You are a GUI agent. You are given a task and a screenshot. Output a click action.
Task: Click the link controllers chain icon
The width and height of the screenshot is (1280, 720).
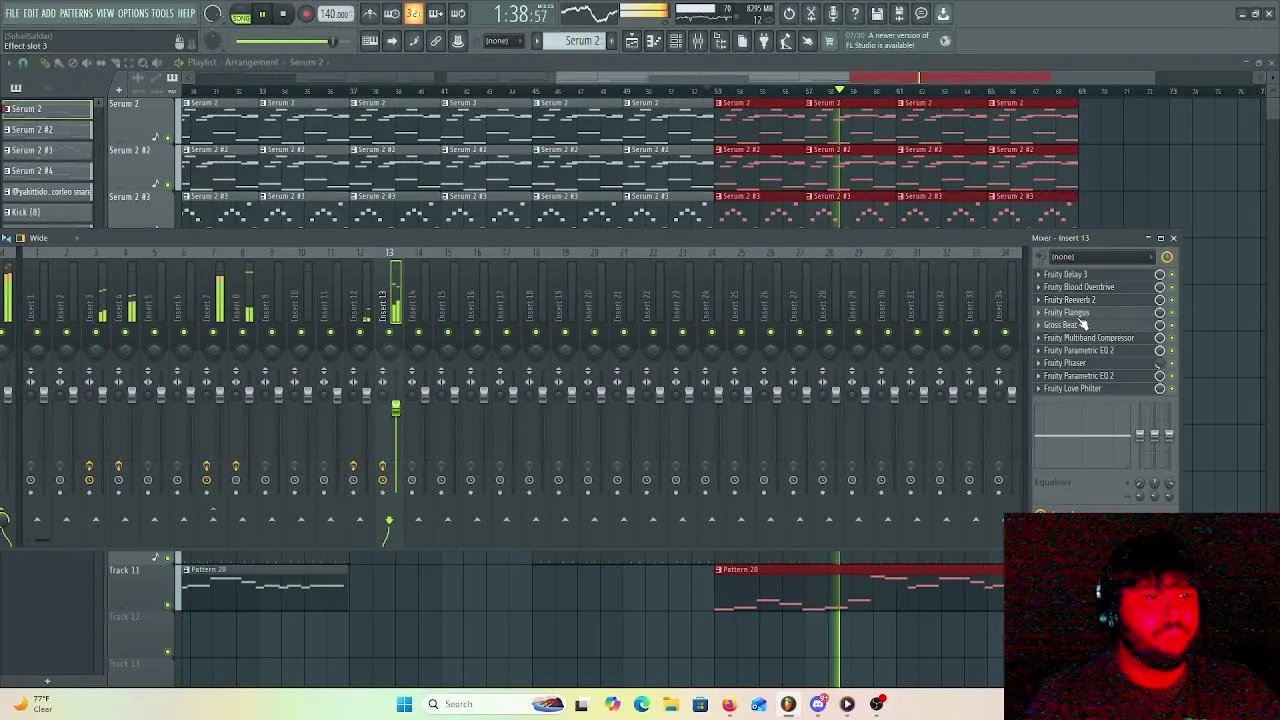pos(436,41)
